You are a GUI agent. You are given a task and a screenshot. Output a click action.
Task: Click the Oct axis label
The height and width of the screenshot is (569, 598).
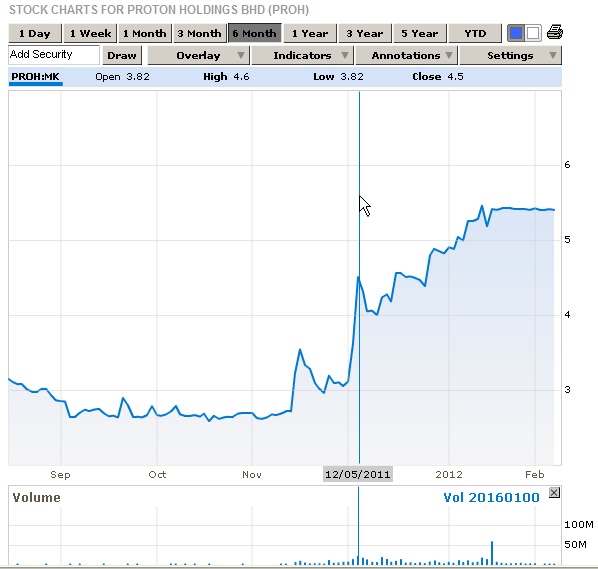[157, 475]
